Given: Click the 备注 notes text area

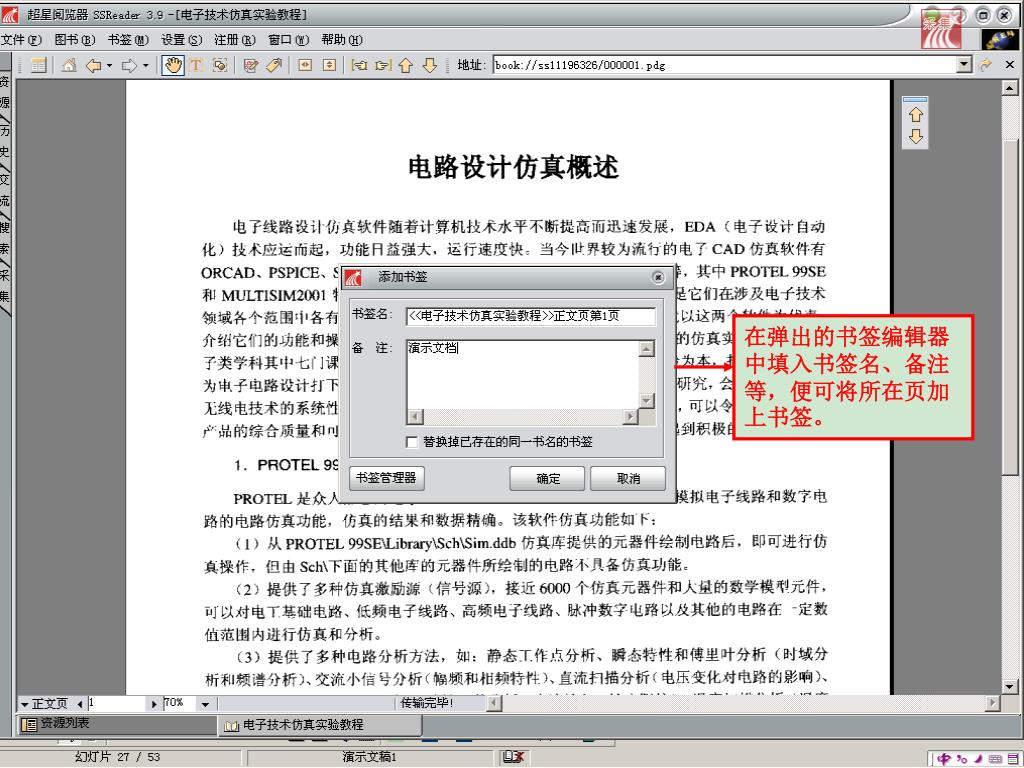Looking at the screenshot, I should click(522, 374).
